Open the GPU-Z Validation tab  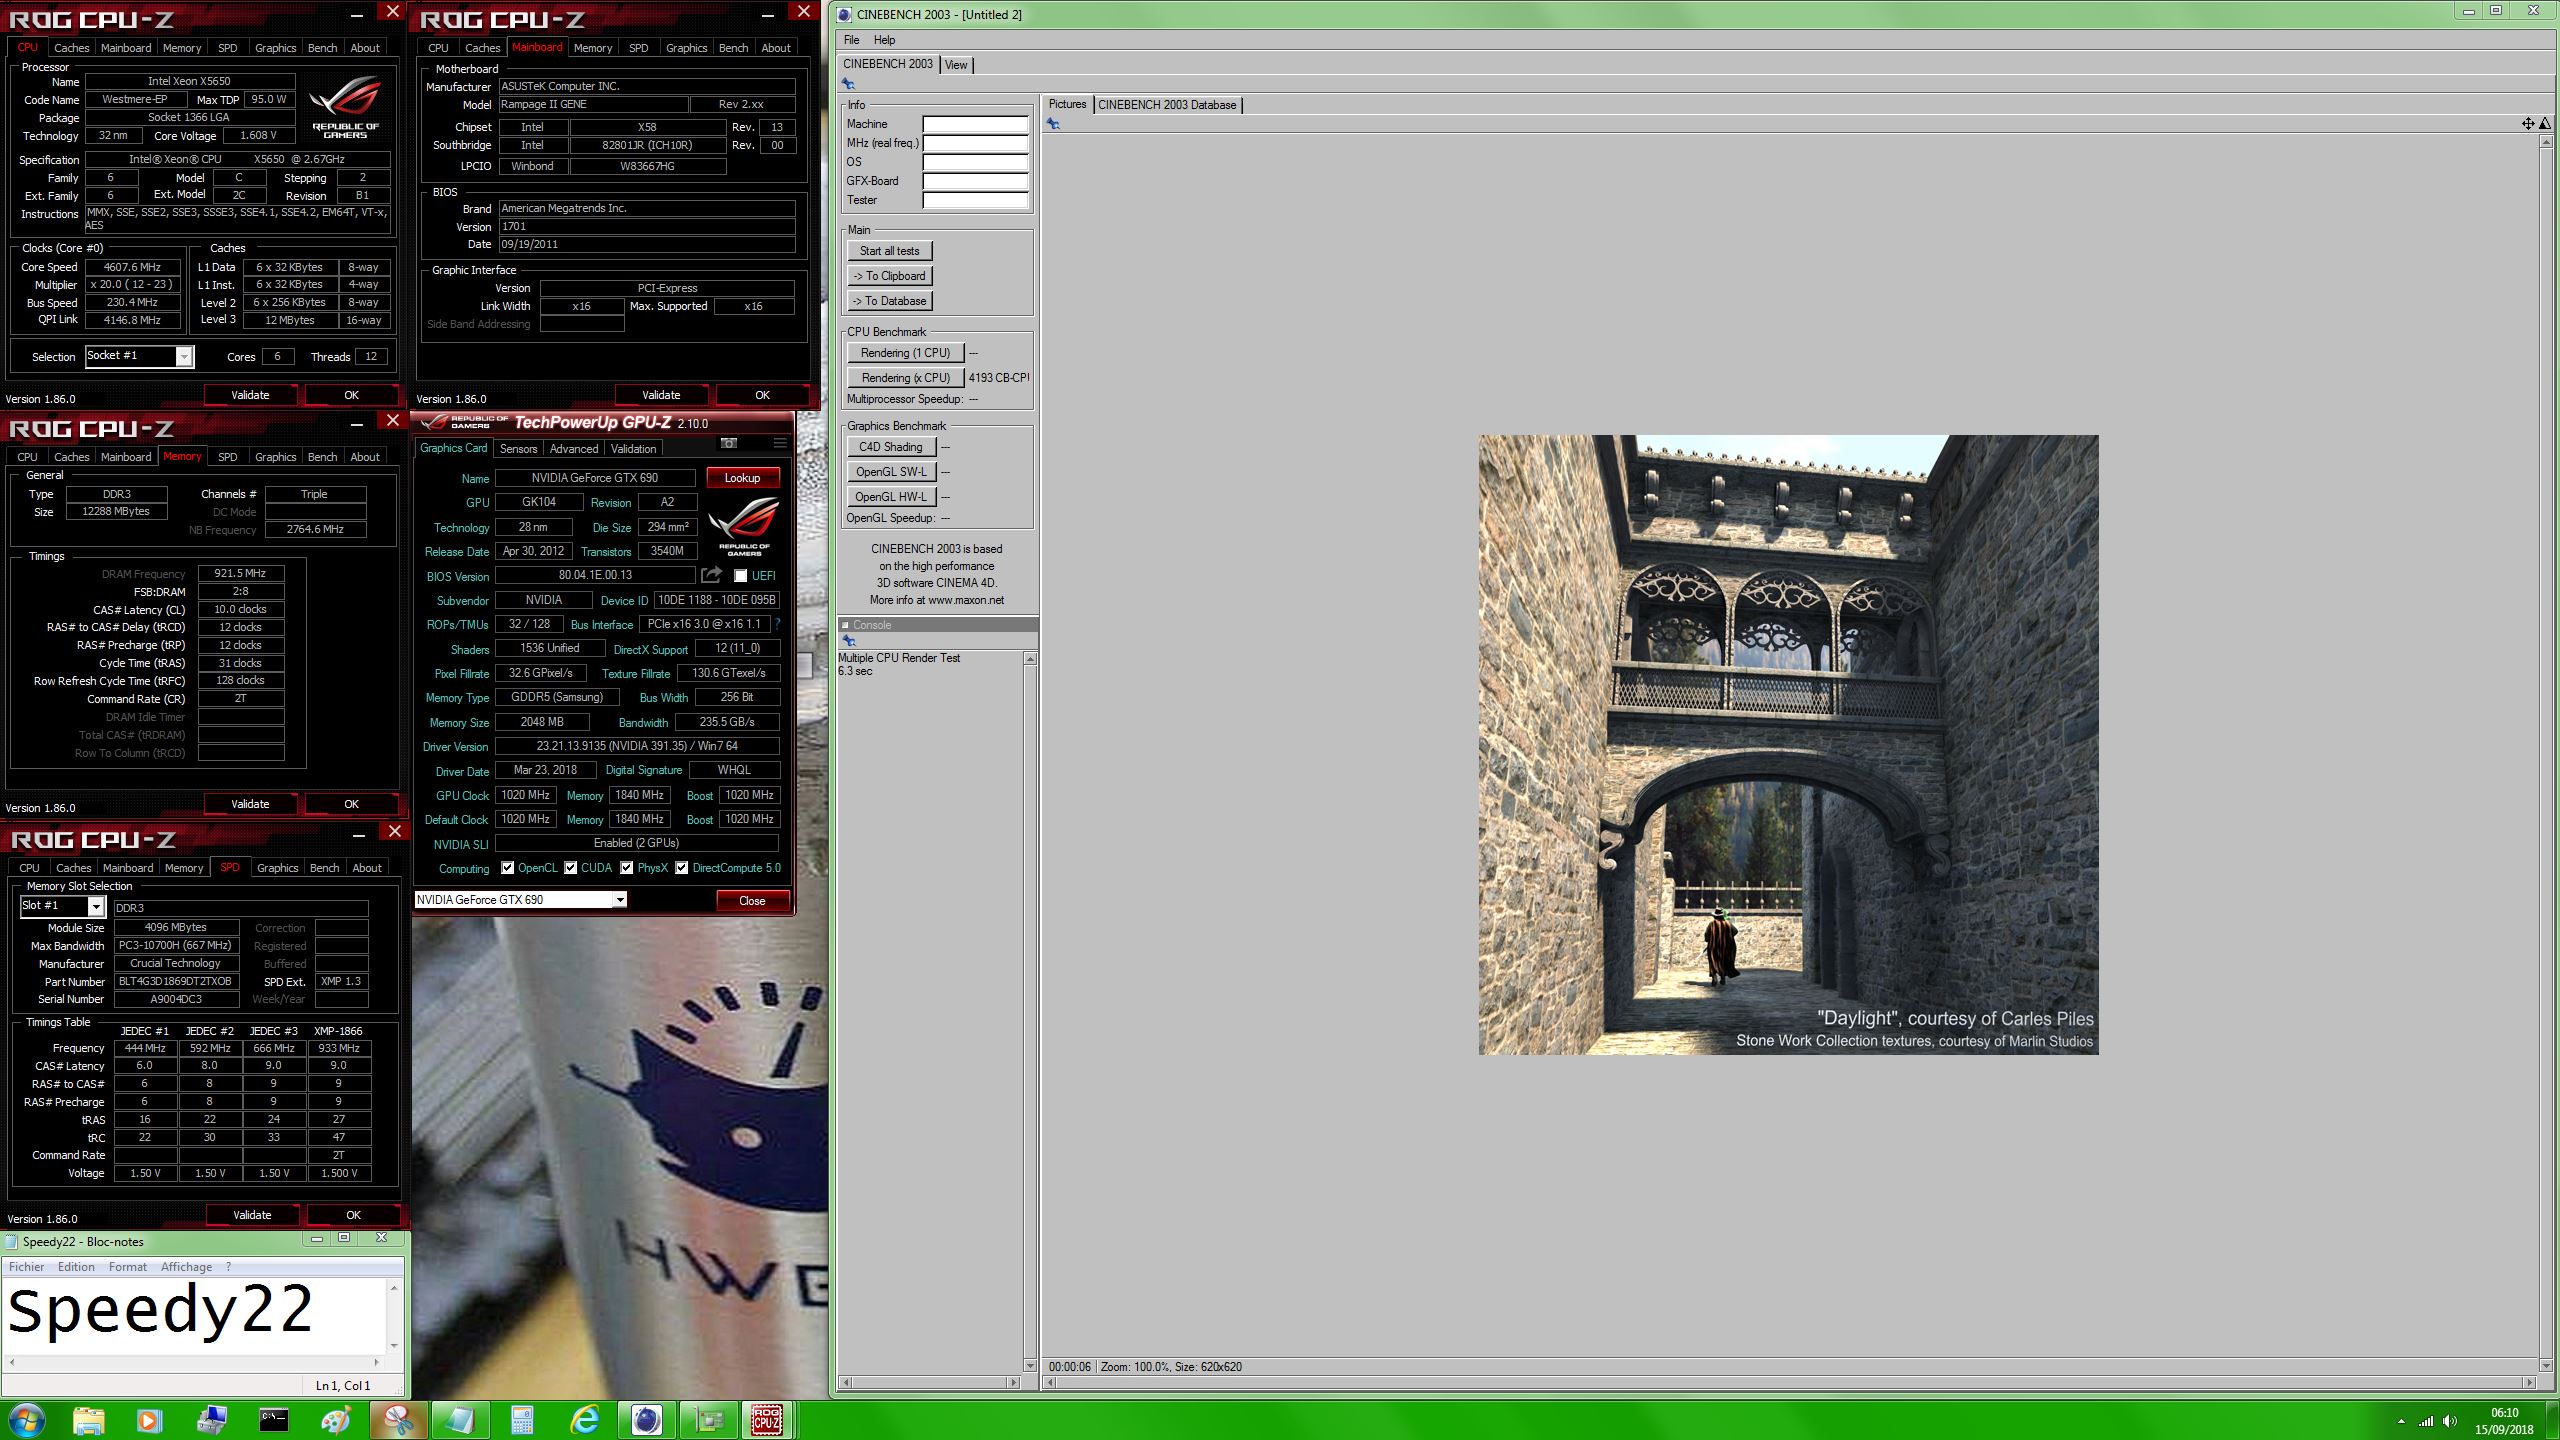pyautogui.click(x=633, y=449)
